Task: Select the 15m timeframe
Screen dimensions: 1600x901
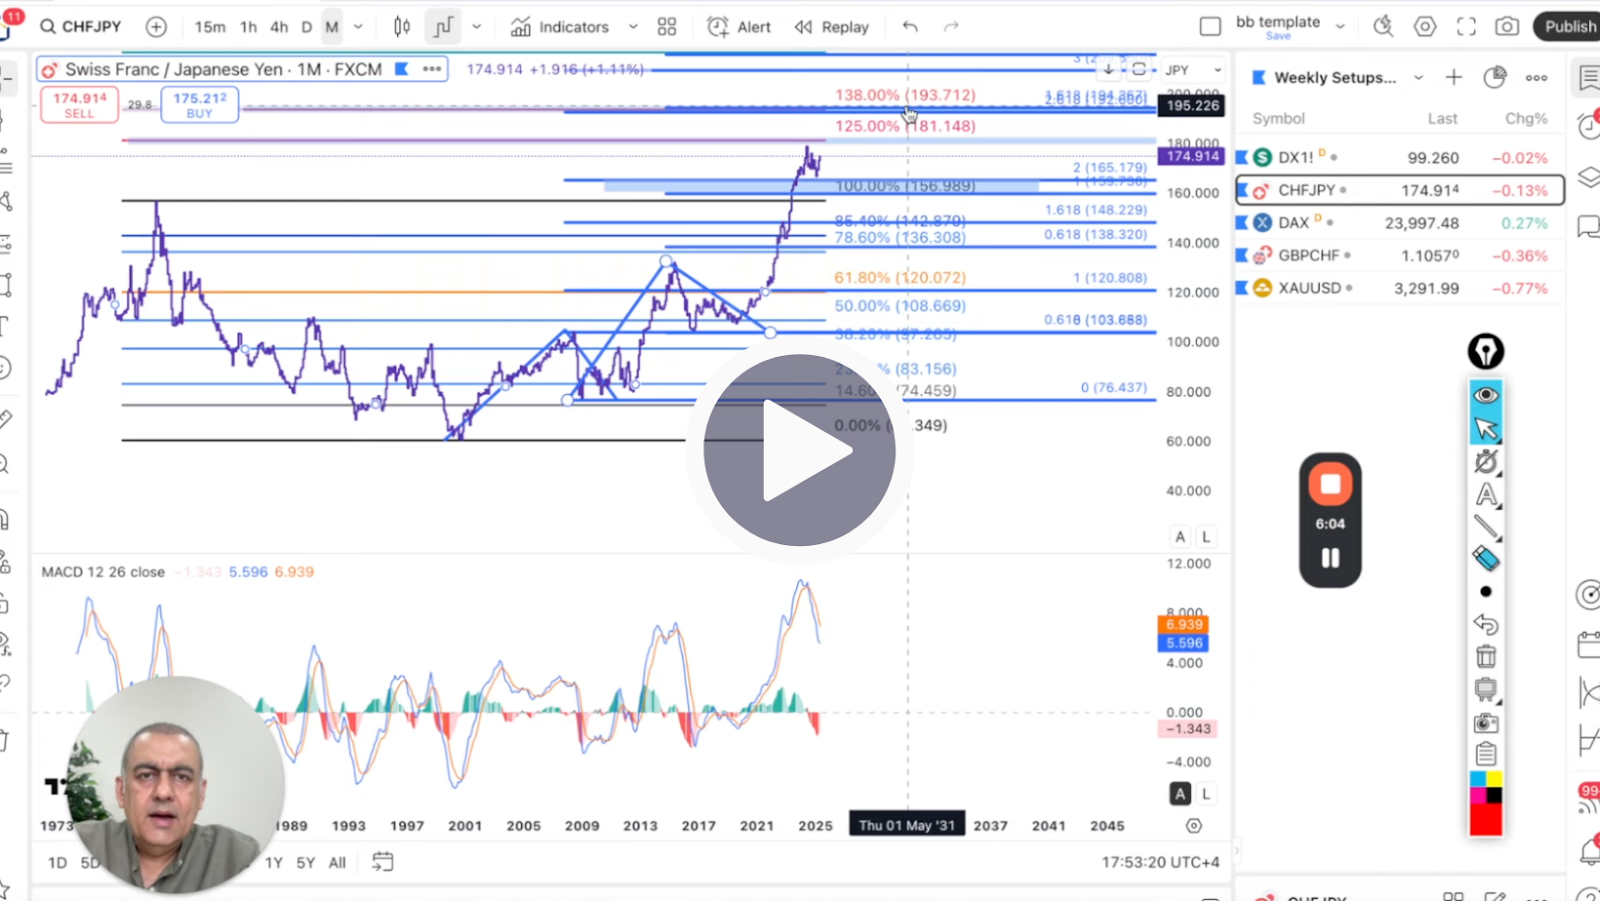Action: tap(209, 27)
